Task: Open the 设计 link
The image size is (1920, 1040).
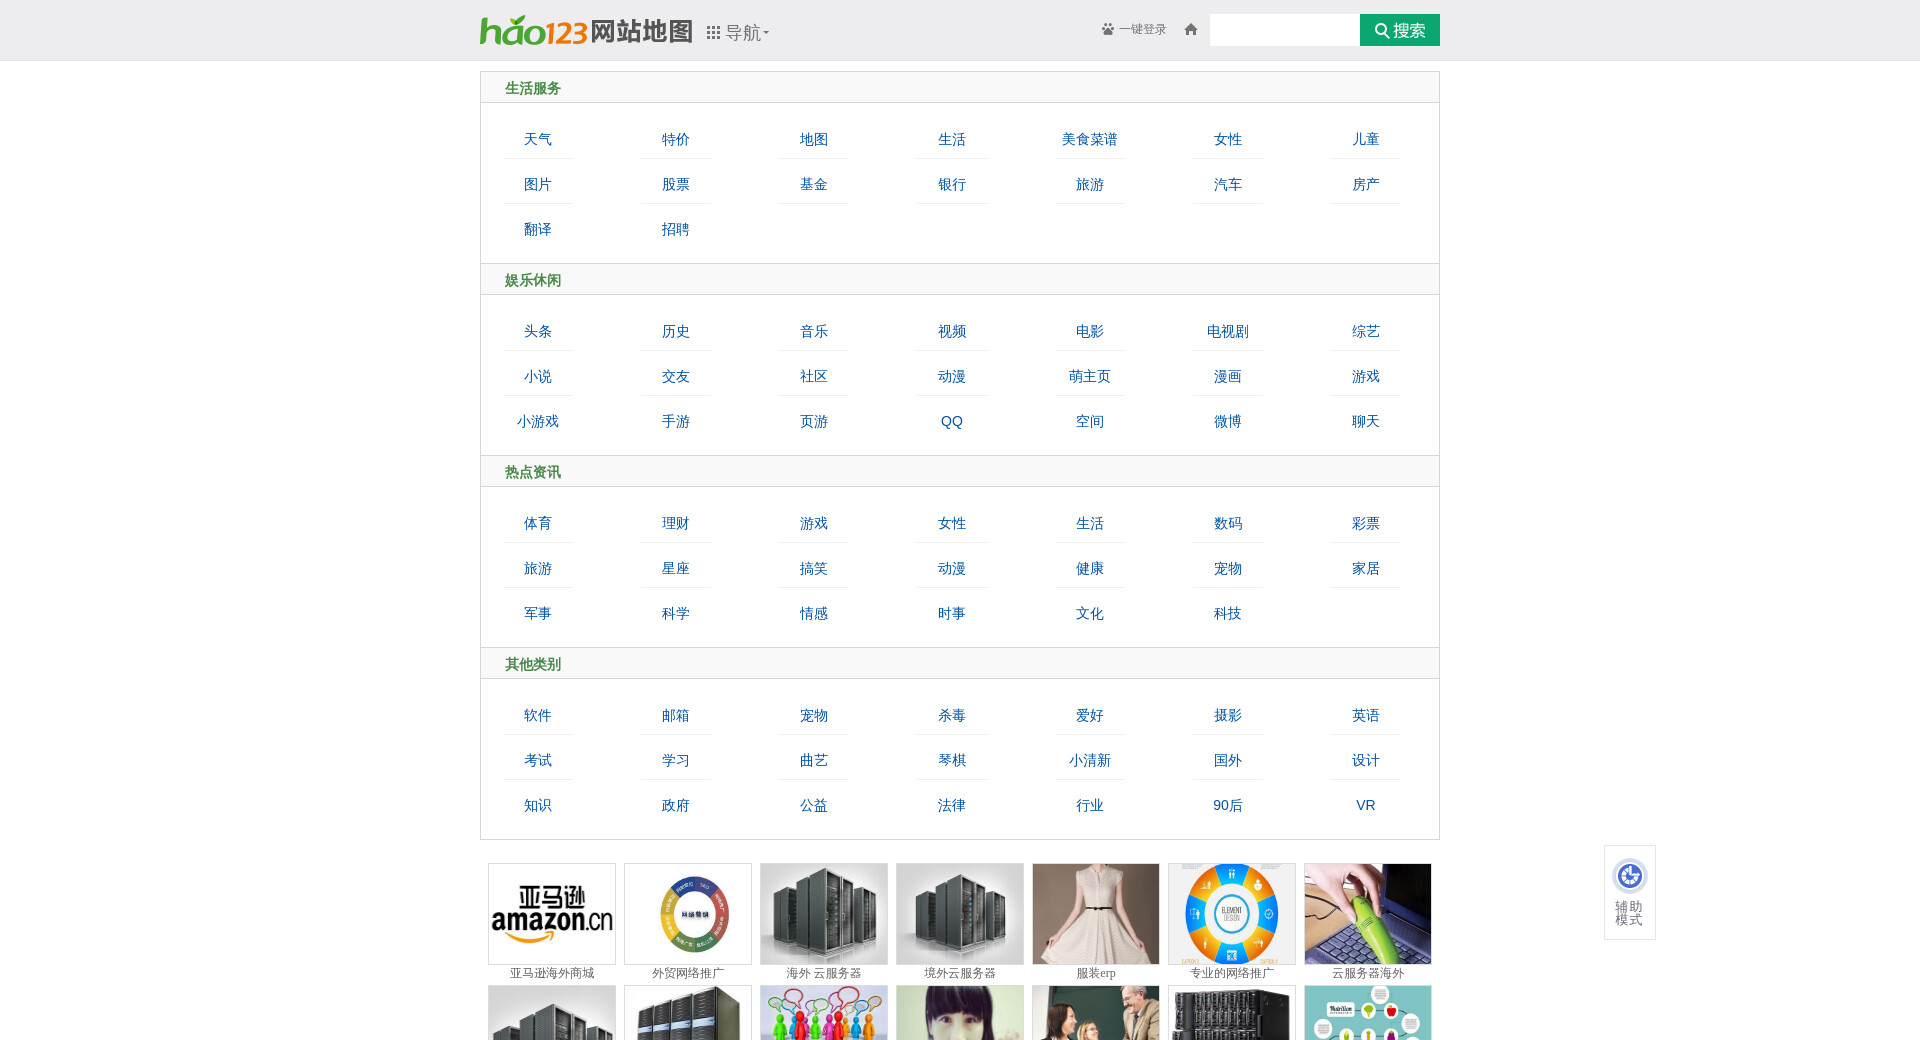Action: pyautogui.click(x=1366, y=761)
